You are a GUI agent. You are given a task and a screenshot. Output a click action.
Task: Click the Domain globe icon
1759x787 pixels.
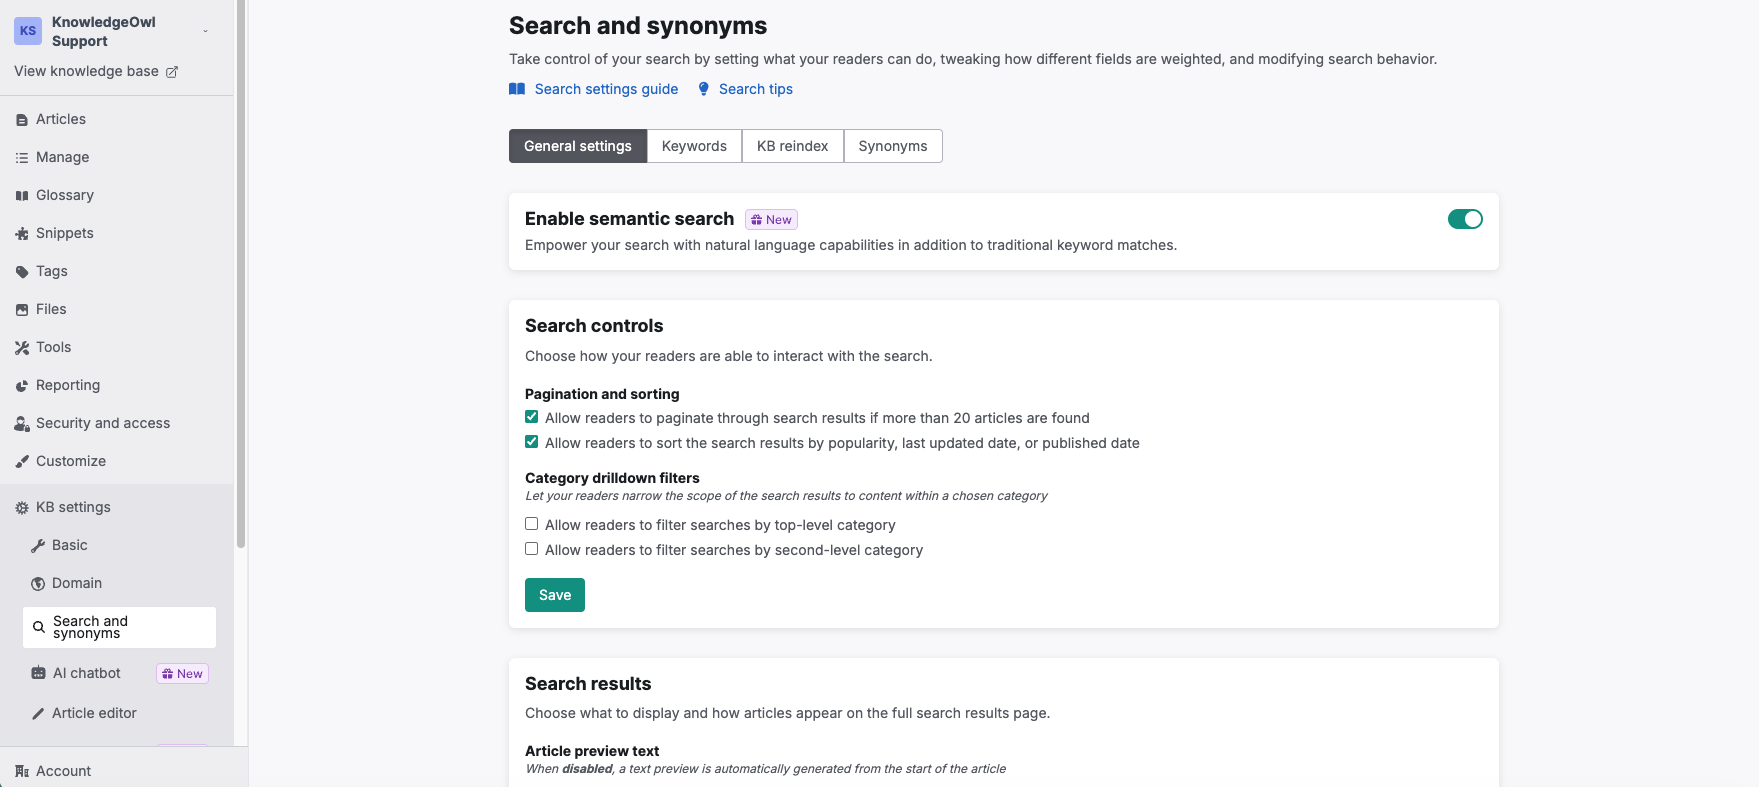pos(38,584)
